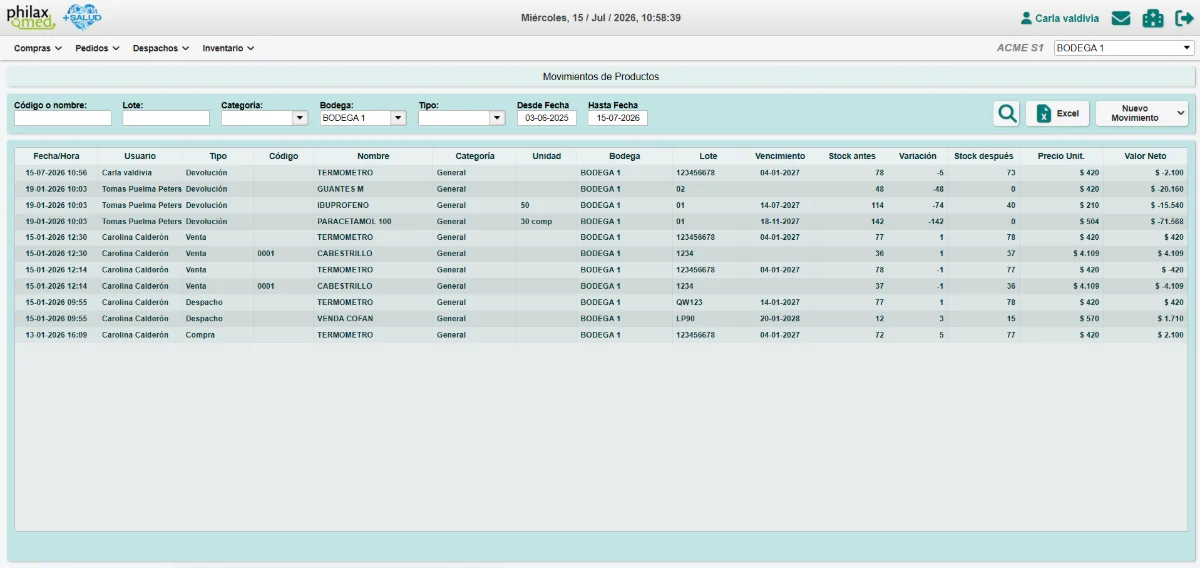Image resolution: width=1200 pixels, height=568 pixels.
Task: Click the Precio Unit. column header
Action: (x=1061, y=156)
